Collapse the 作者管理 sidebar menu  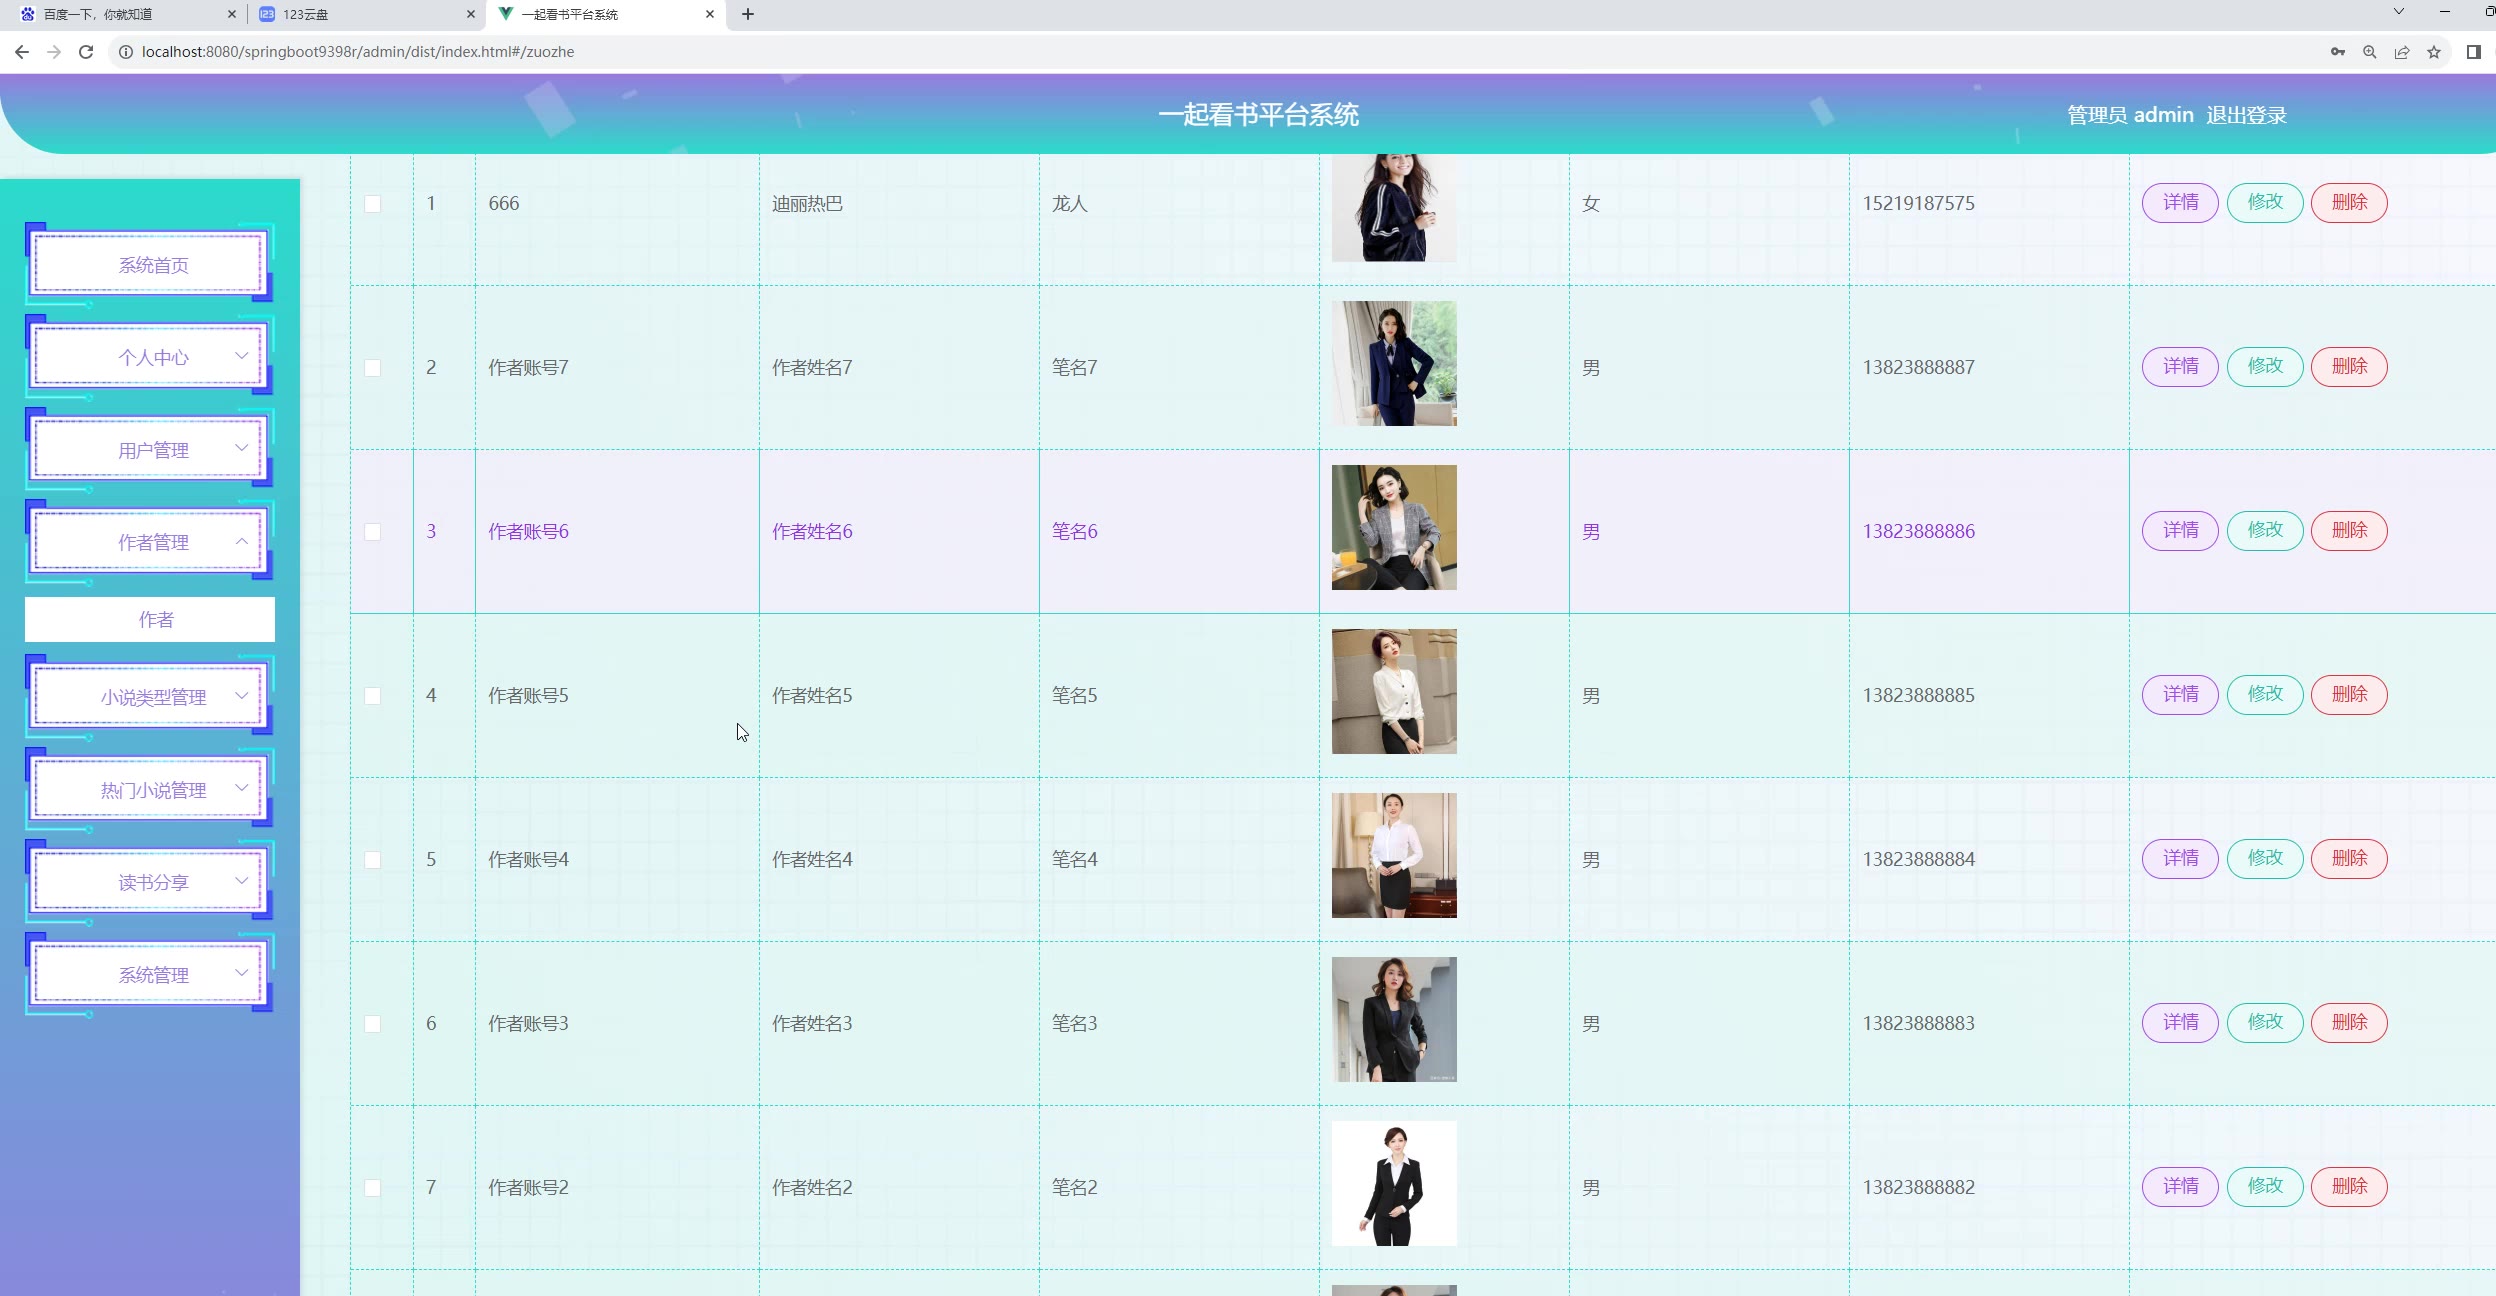pos(152,542)
